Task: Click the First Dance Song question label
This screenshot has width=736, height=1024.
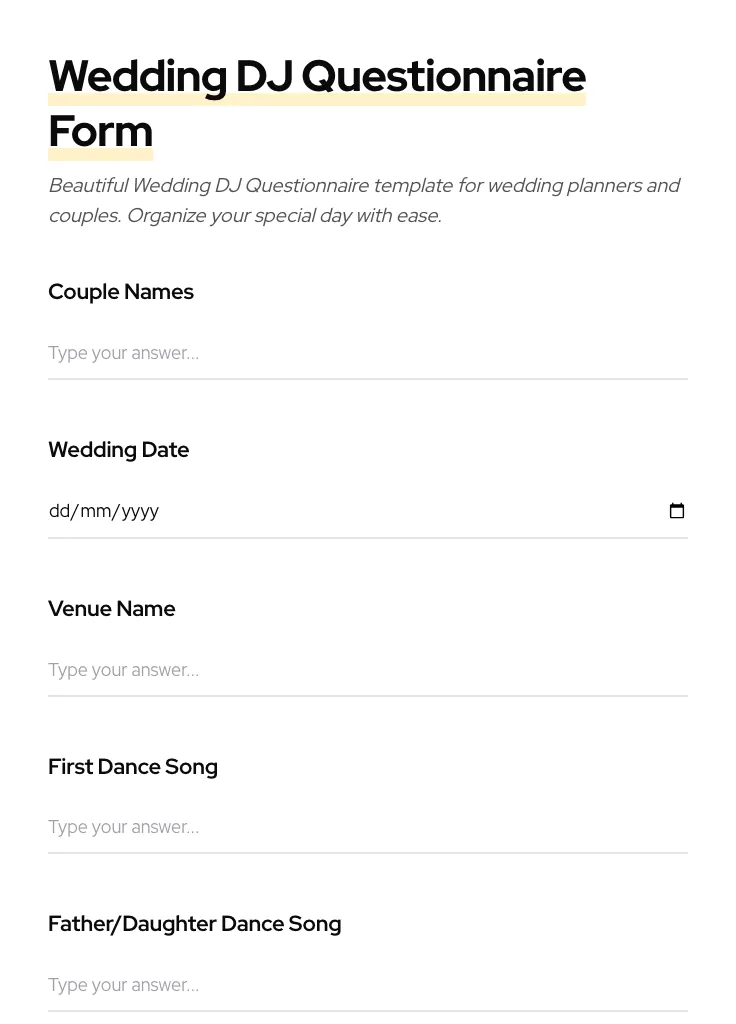Action: [x=133, y=767]
